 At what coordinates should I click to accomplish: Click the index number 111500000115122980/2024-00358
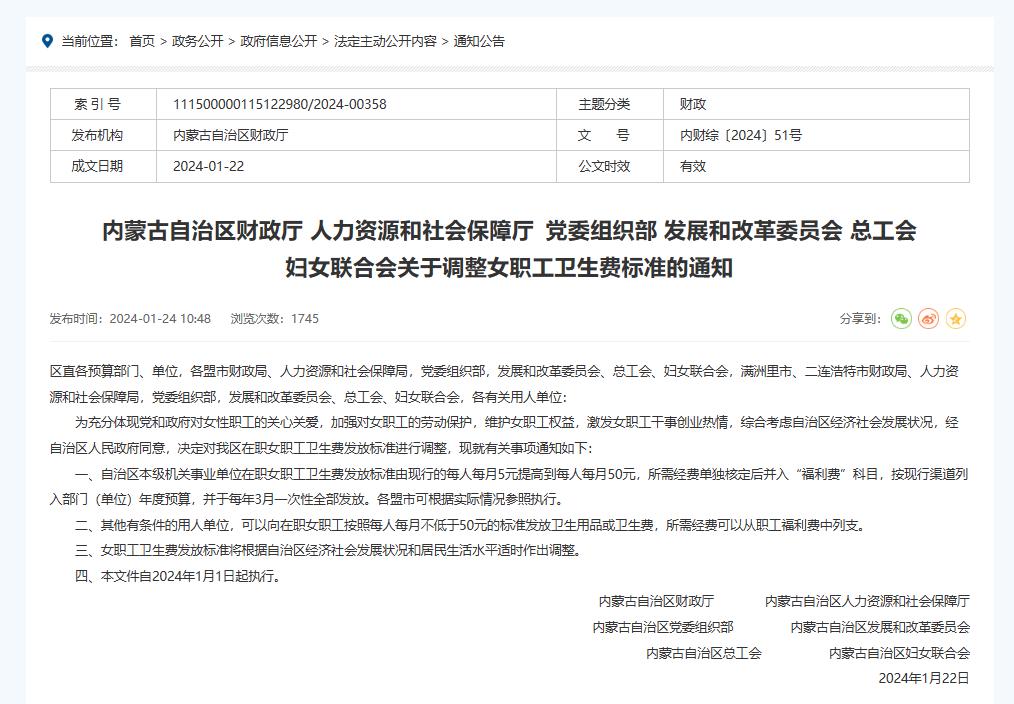tap(279, 104)
